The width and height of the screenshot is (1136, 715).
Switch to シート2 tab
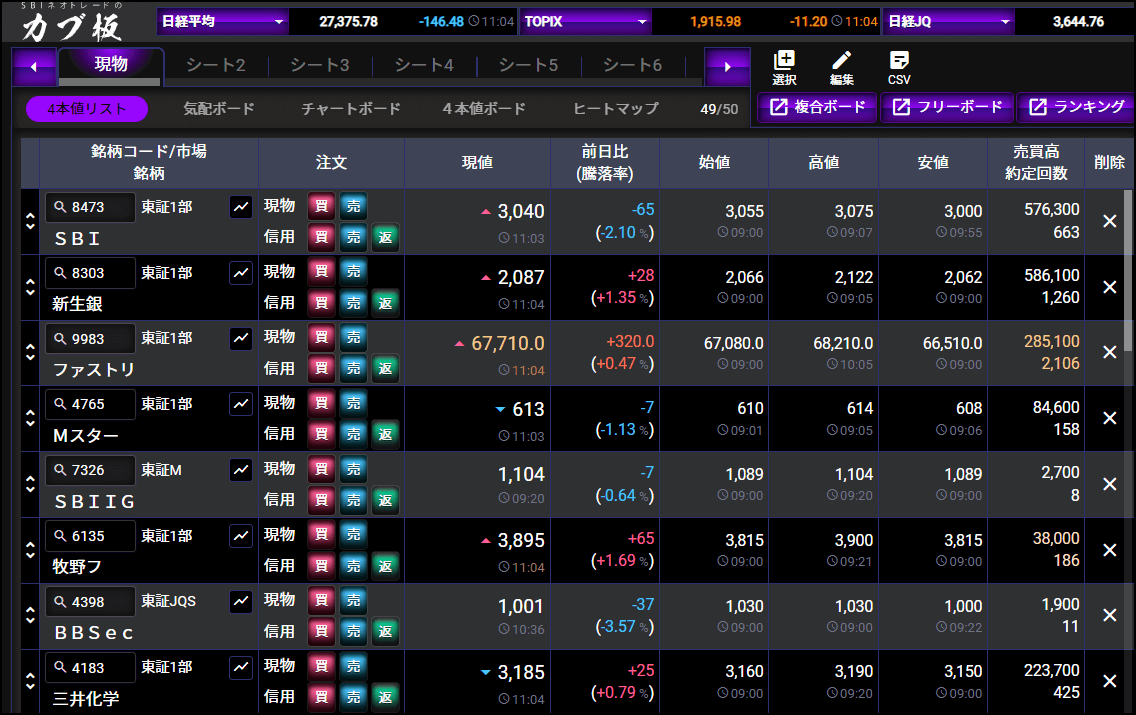point(216,65)
